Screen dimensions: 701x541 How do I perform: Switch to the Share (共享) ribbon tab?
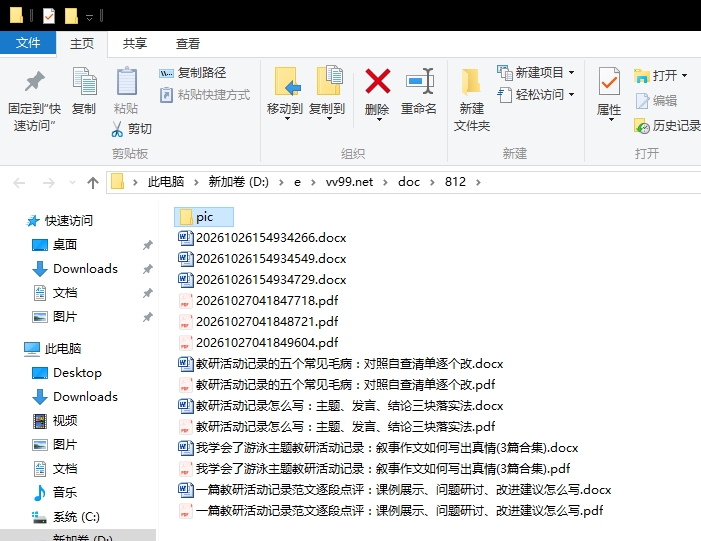[x=135, y=43]
